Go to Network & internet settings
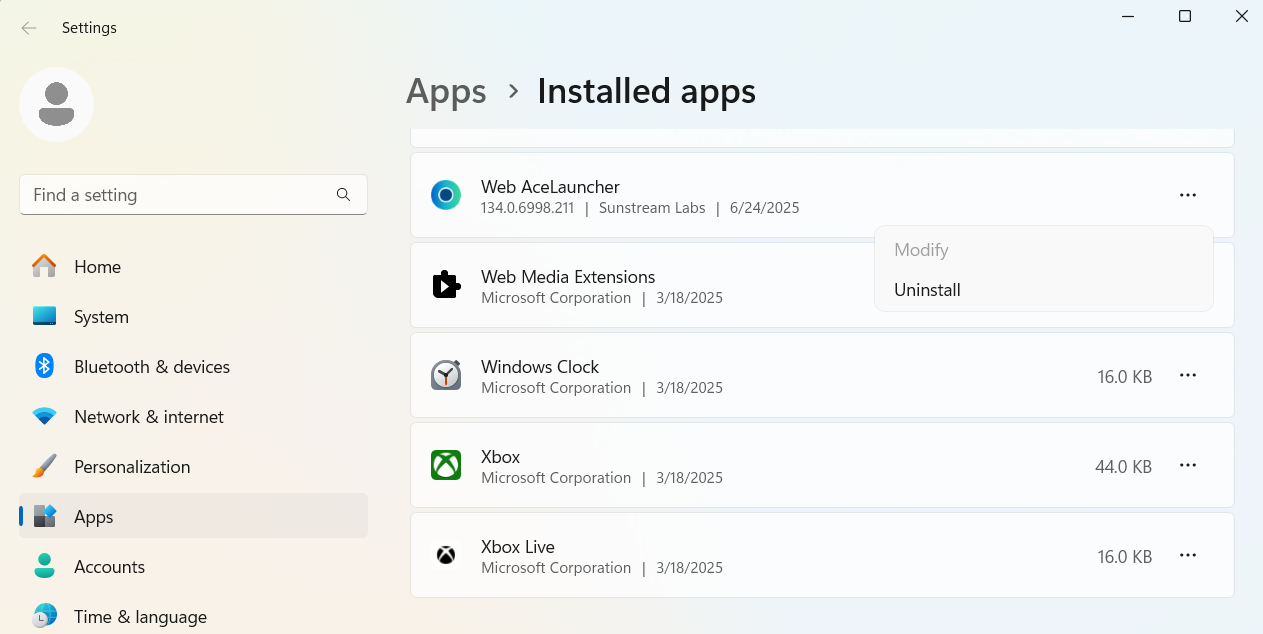 pos(148,417)
